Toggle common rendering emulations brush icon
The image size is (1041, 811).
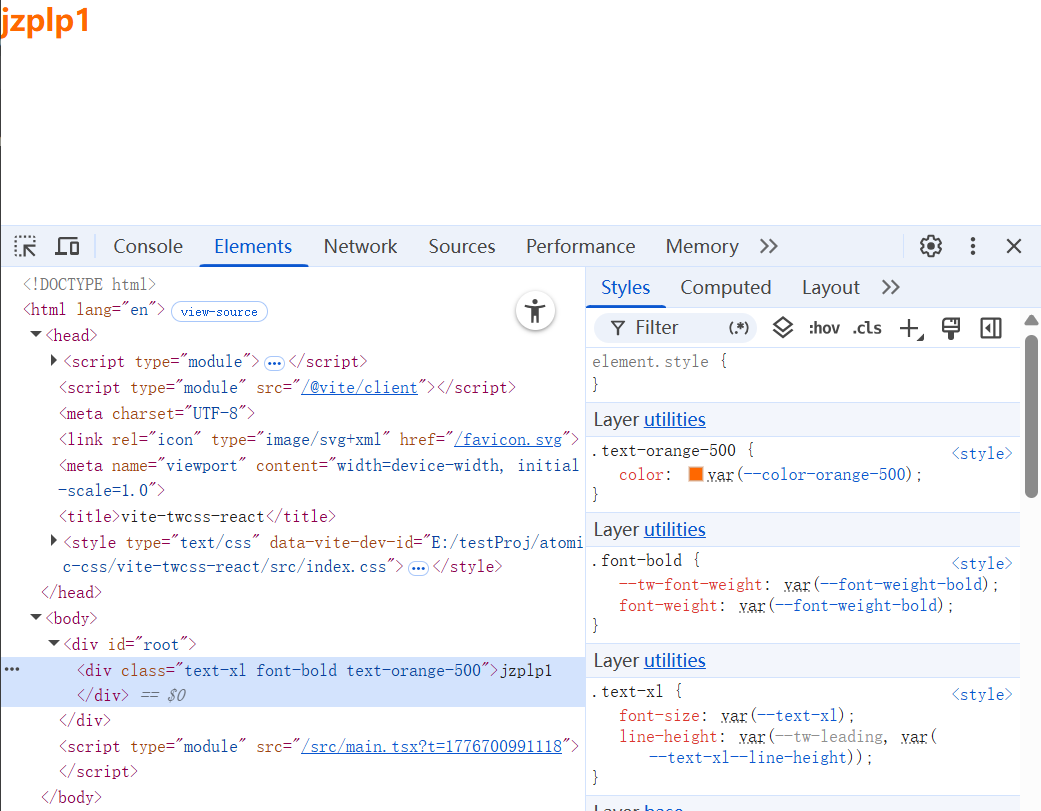[x=951, y=328]
